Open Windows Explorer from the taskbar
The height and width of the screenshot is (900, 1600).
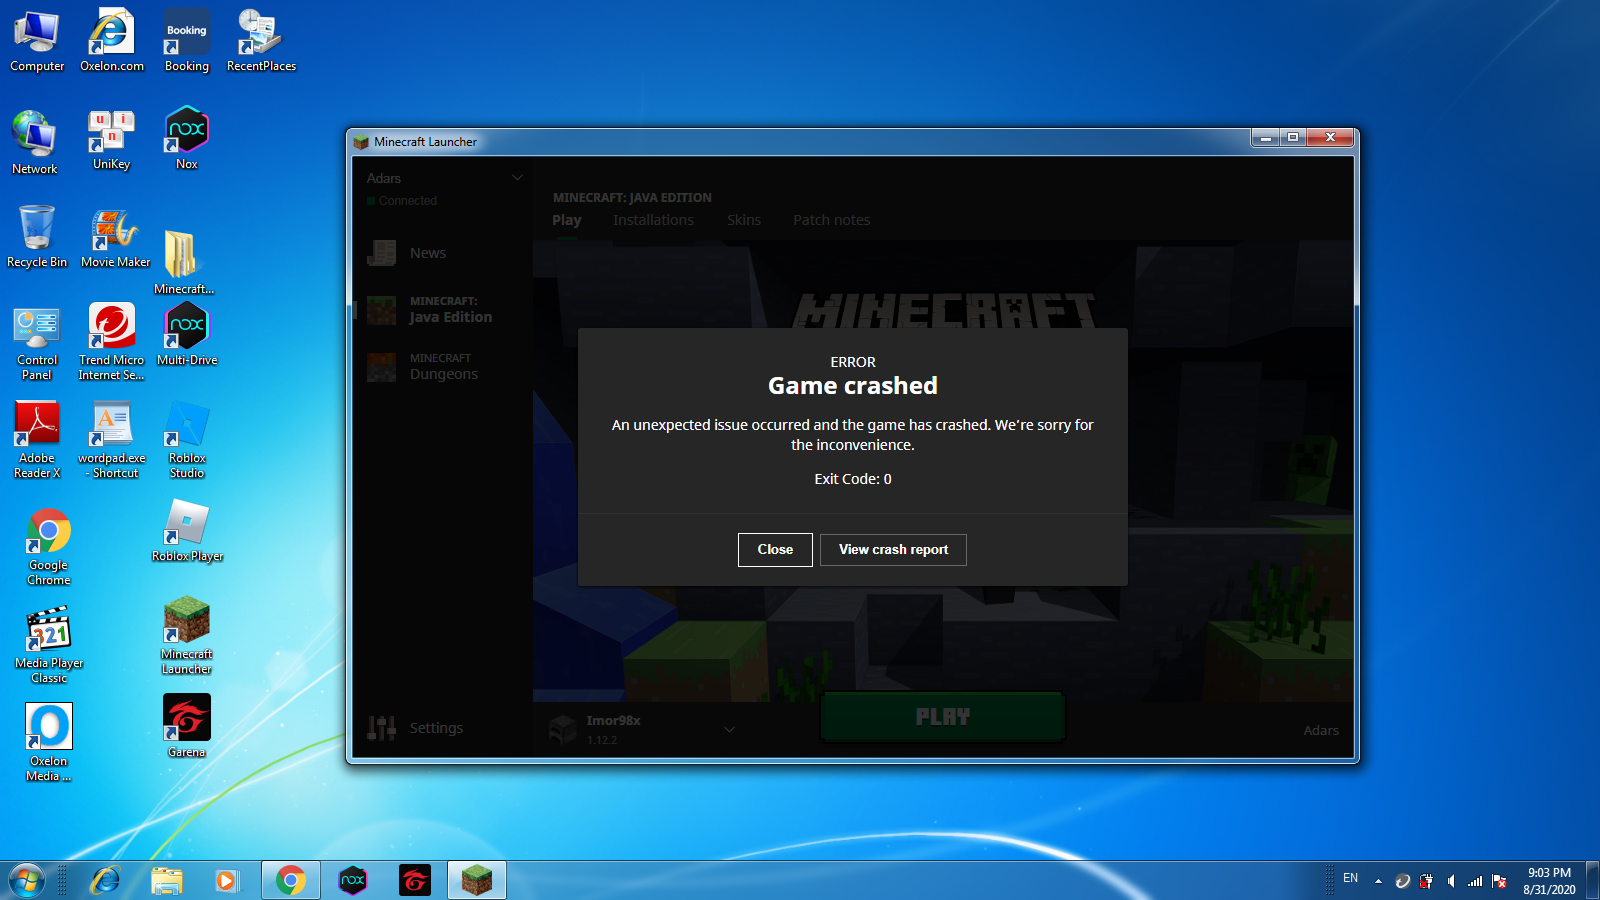[167, 881]
